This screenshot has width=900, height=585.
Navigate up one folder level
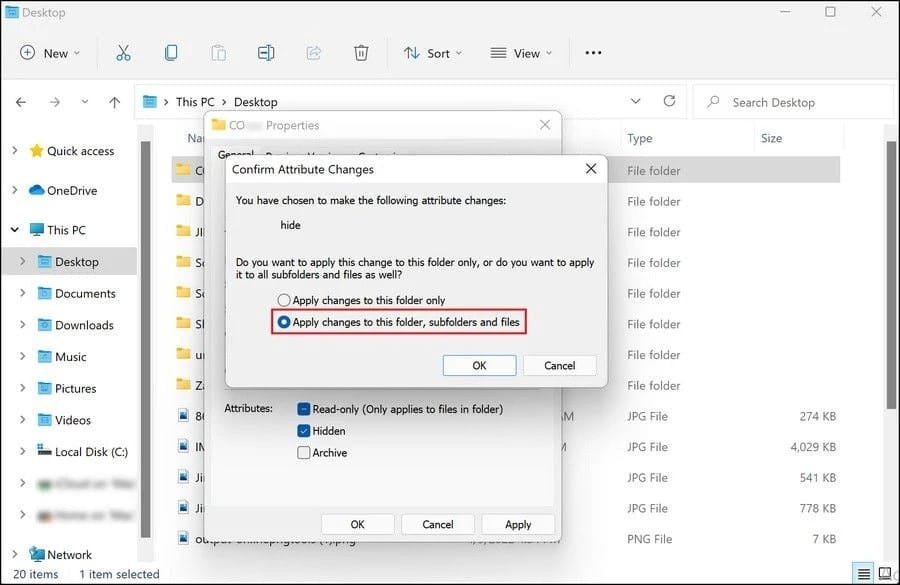coord(114,101)
